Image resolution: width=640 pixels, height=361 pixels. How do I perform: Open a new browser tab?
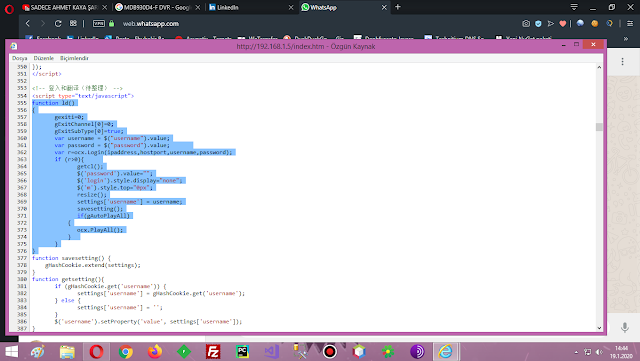tap(398, 7)
